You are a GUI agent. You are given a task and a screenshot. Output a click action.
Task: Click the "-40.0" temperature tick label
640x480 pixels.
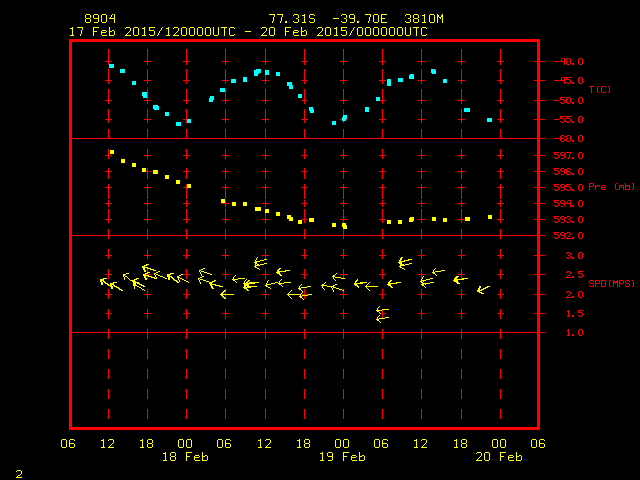(x=568, y=62)
